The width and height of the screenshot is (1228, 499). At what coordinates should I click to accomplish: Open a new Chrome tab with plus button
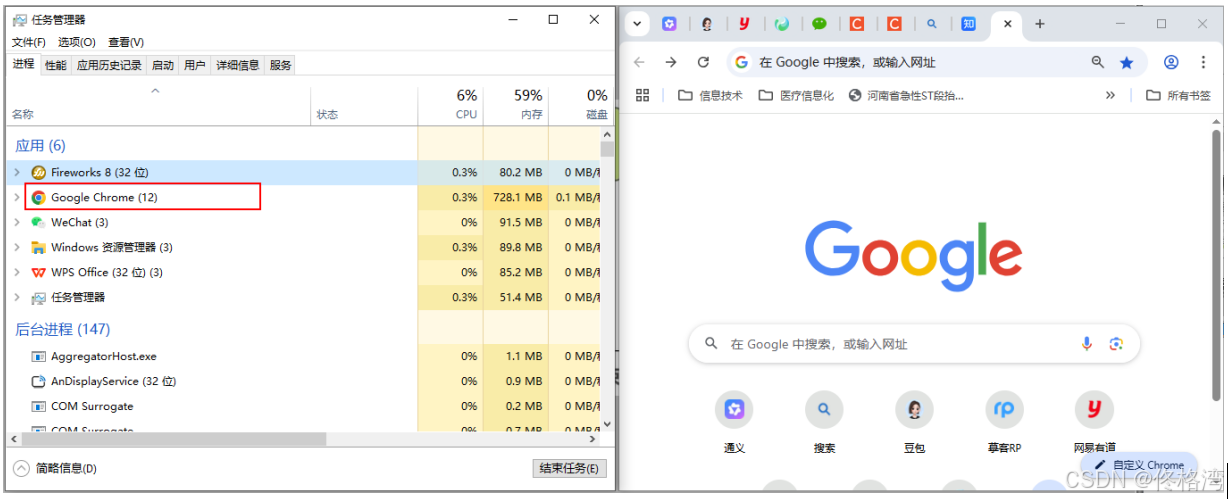[x=1040, y=24]
